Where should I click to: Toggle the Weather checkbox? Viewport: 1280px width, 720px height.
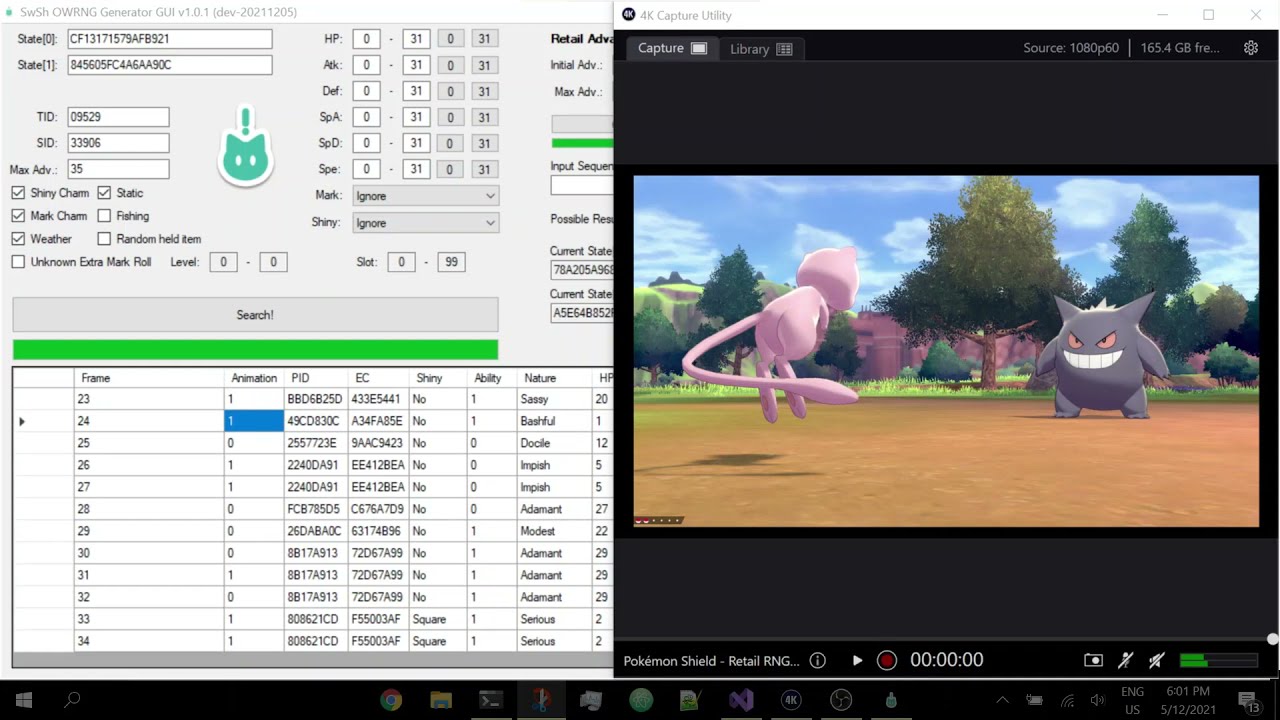point(18,239)
